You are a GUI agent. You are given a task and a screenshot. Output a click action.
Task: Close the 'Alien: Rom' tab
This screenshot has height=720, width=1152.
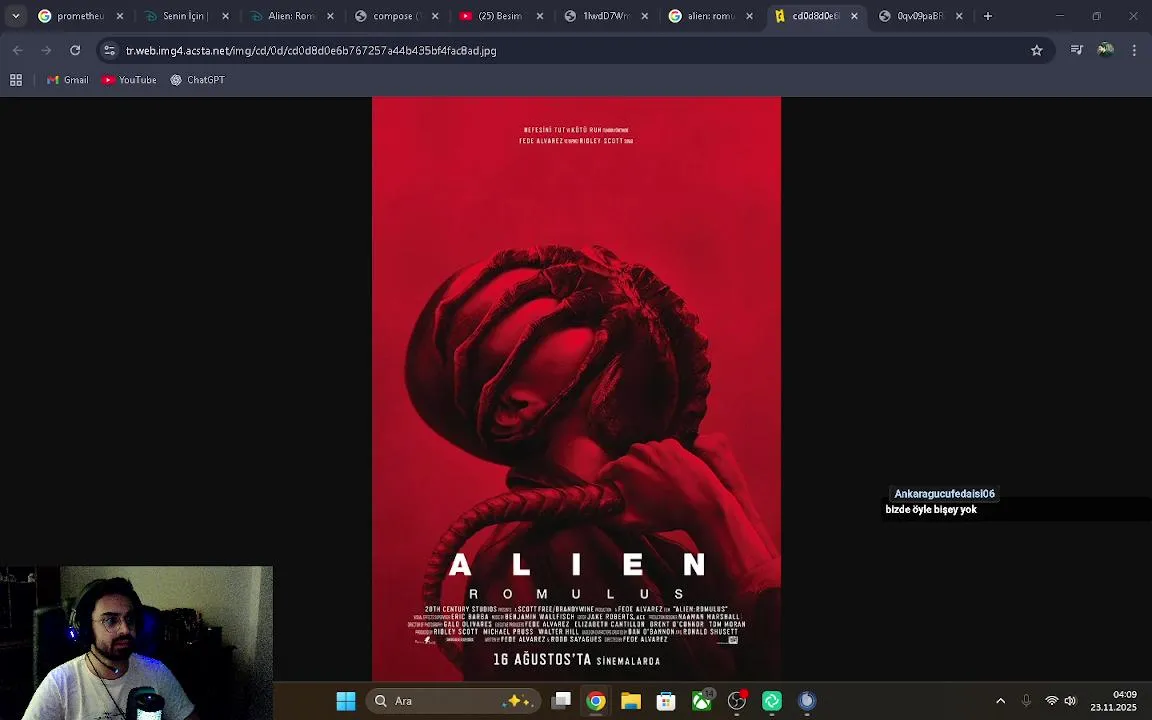[x=331, y=16]
